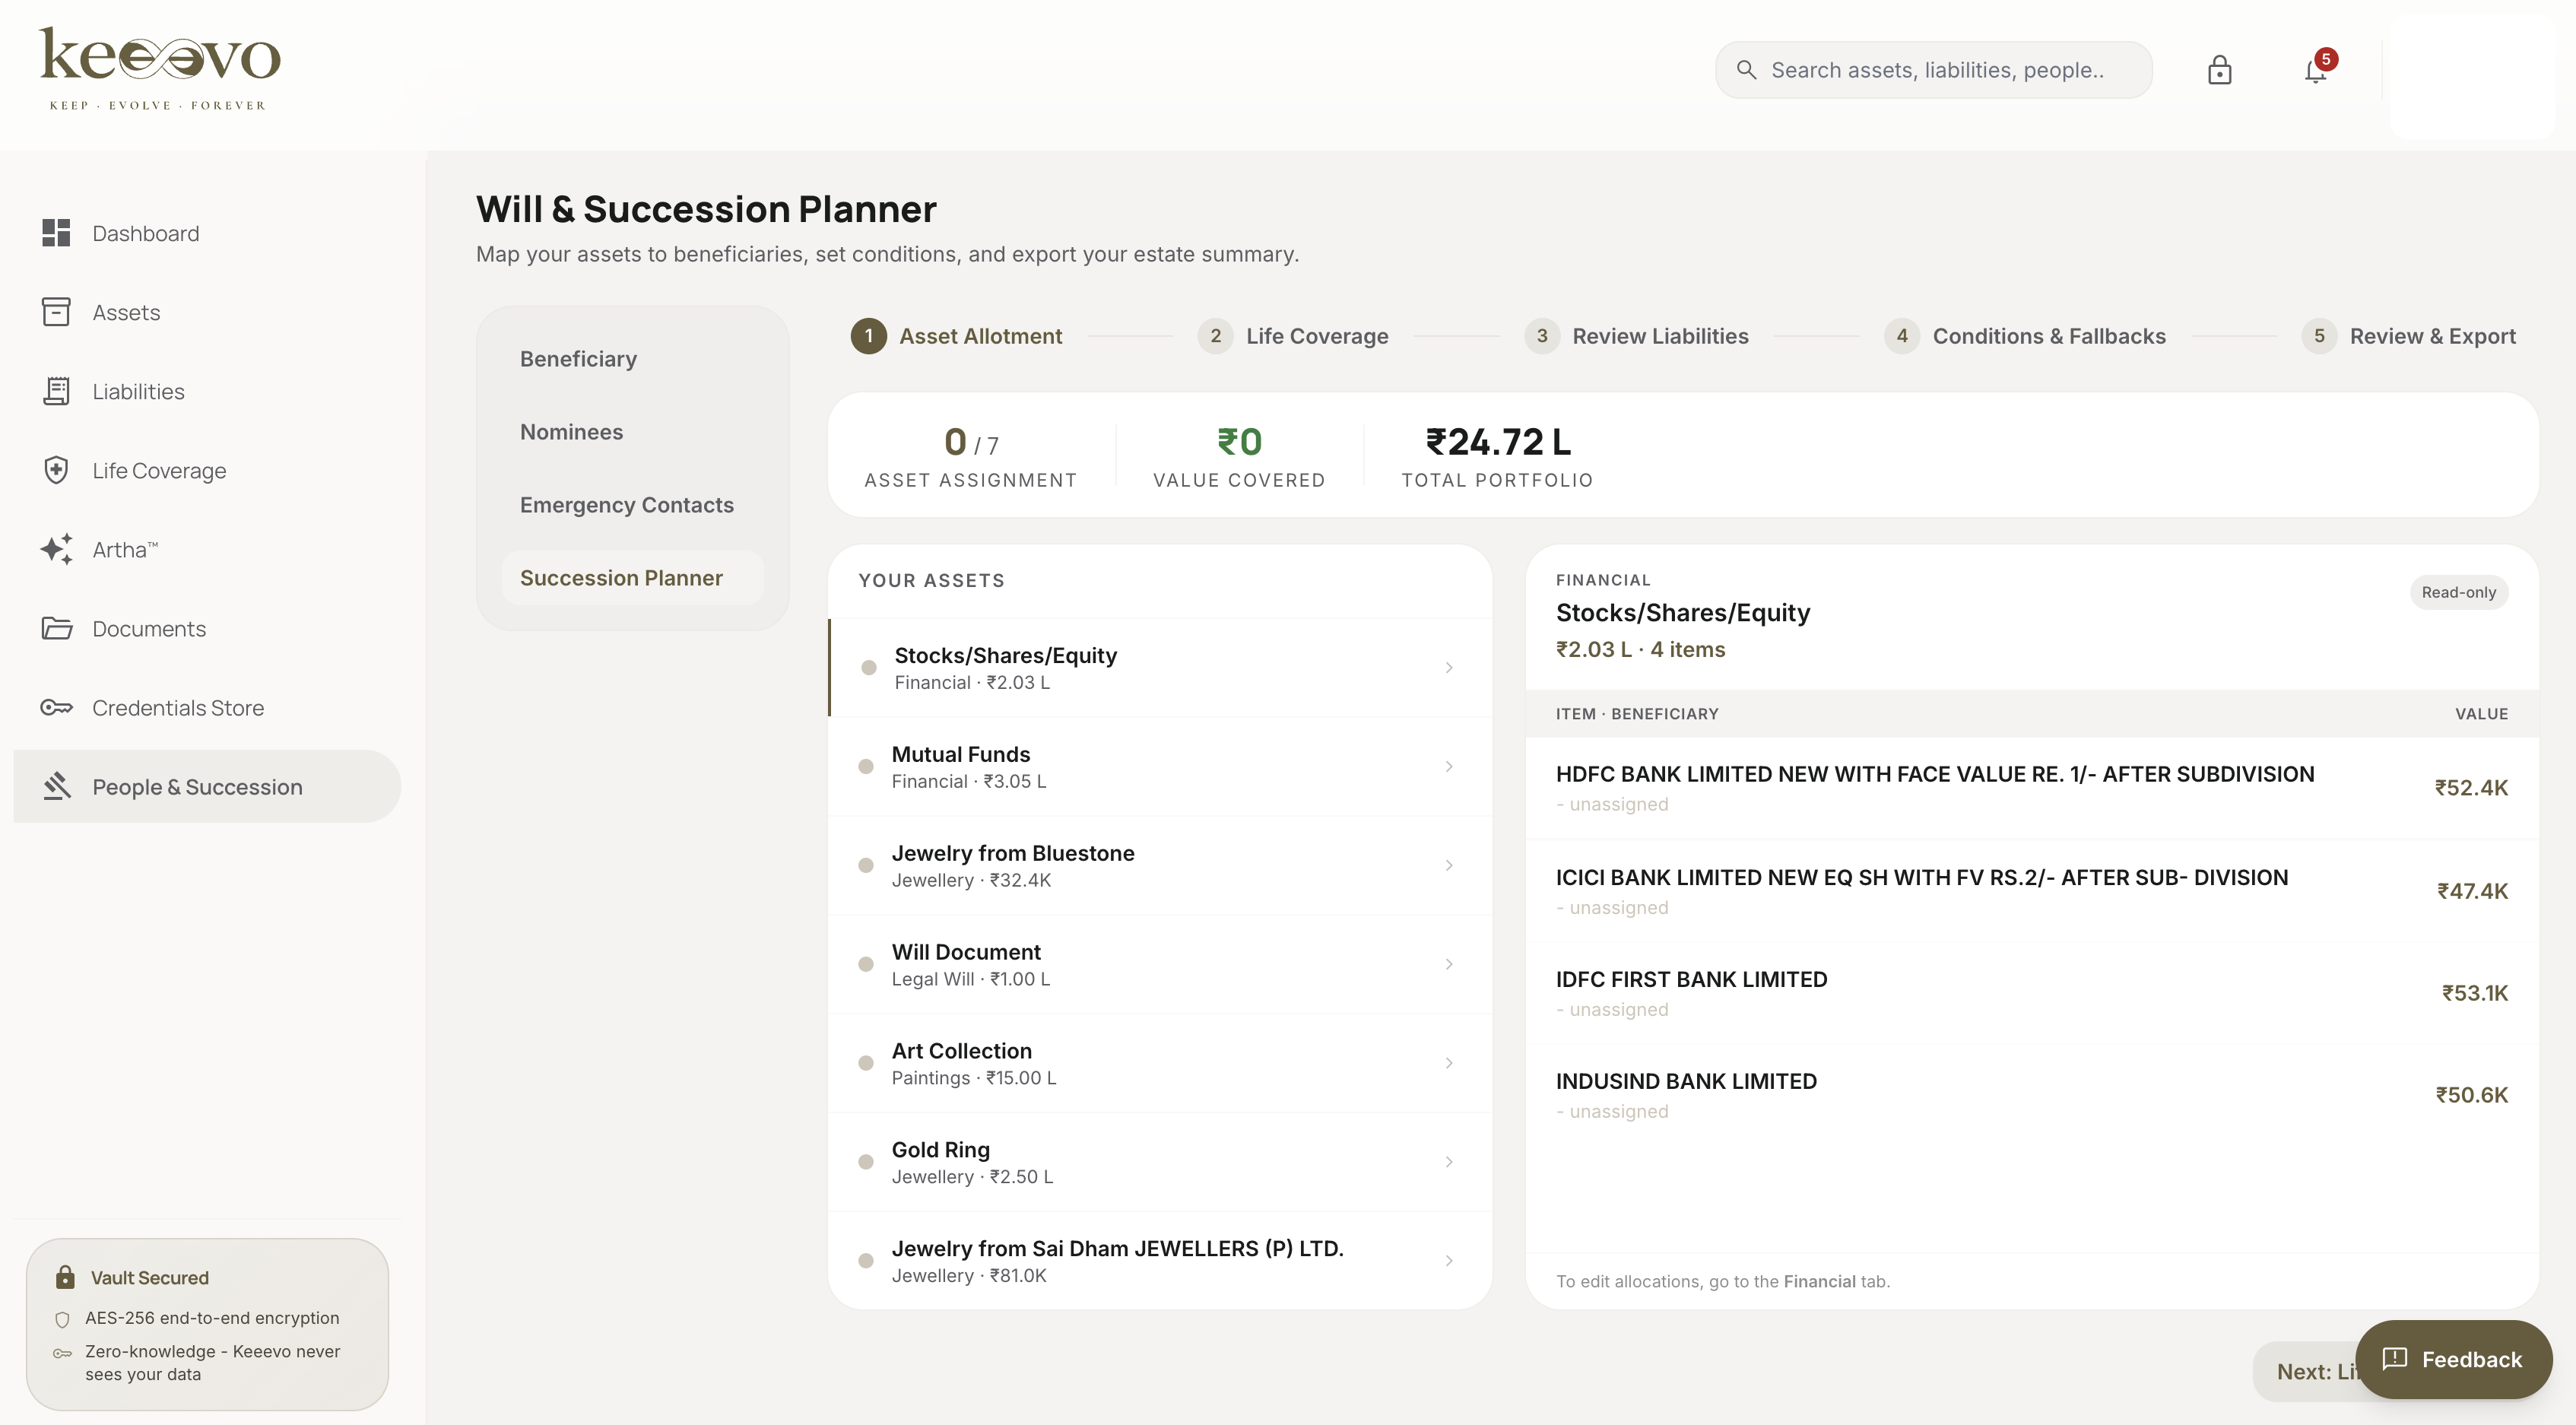Open the Beneficiary tab
The height and width of the screenshot is (1425, 2576).
[x=633, y=359]
